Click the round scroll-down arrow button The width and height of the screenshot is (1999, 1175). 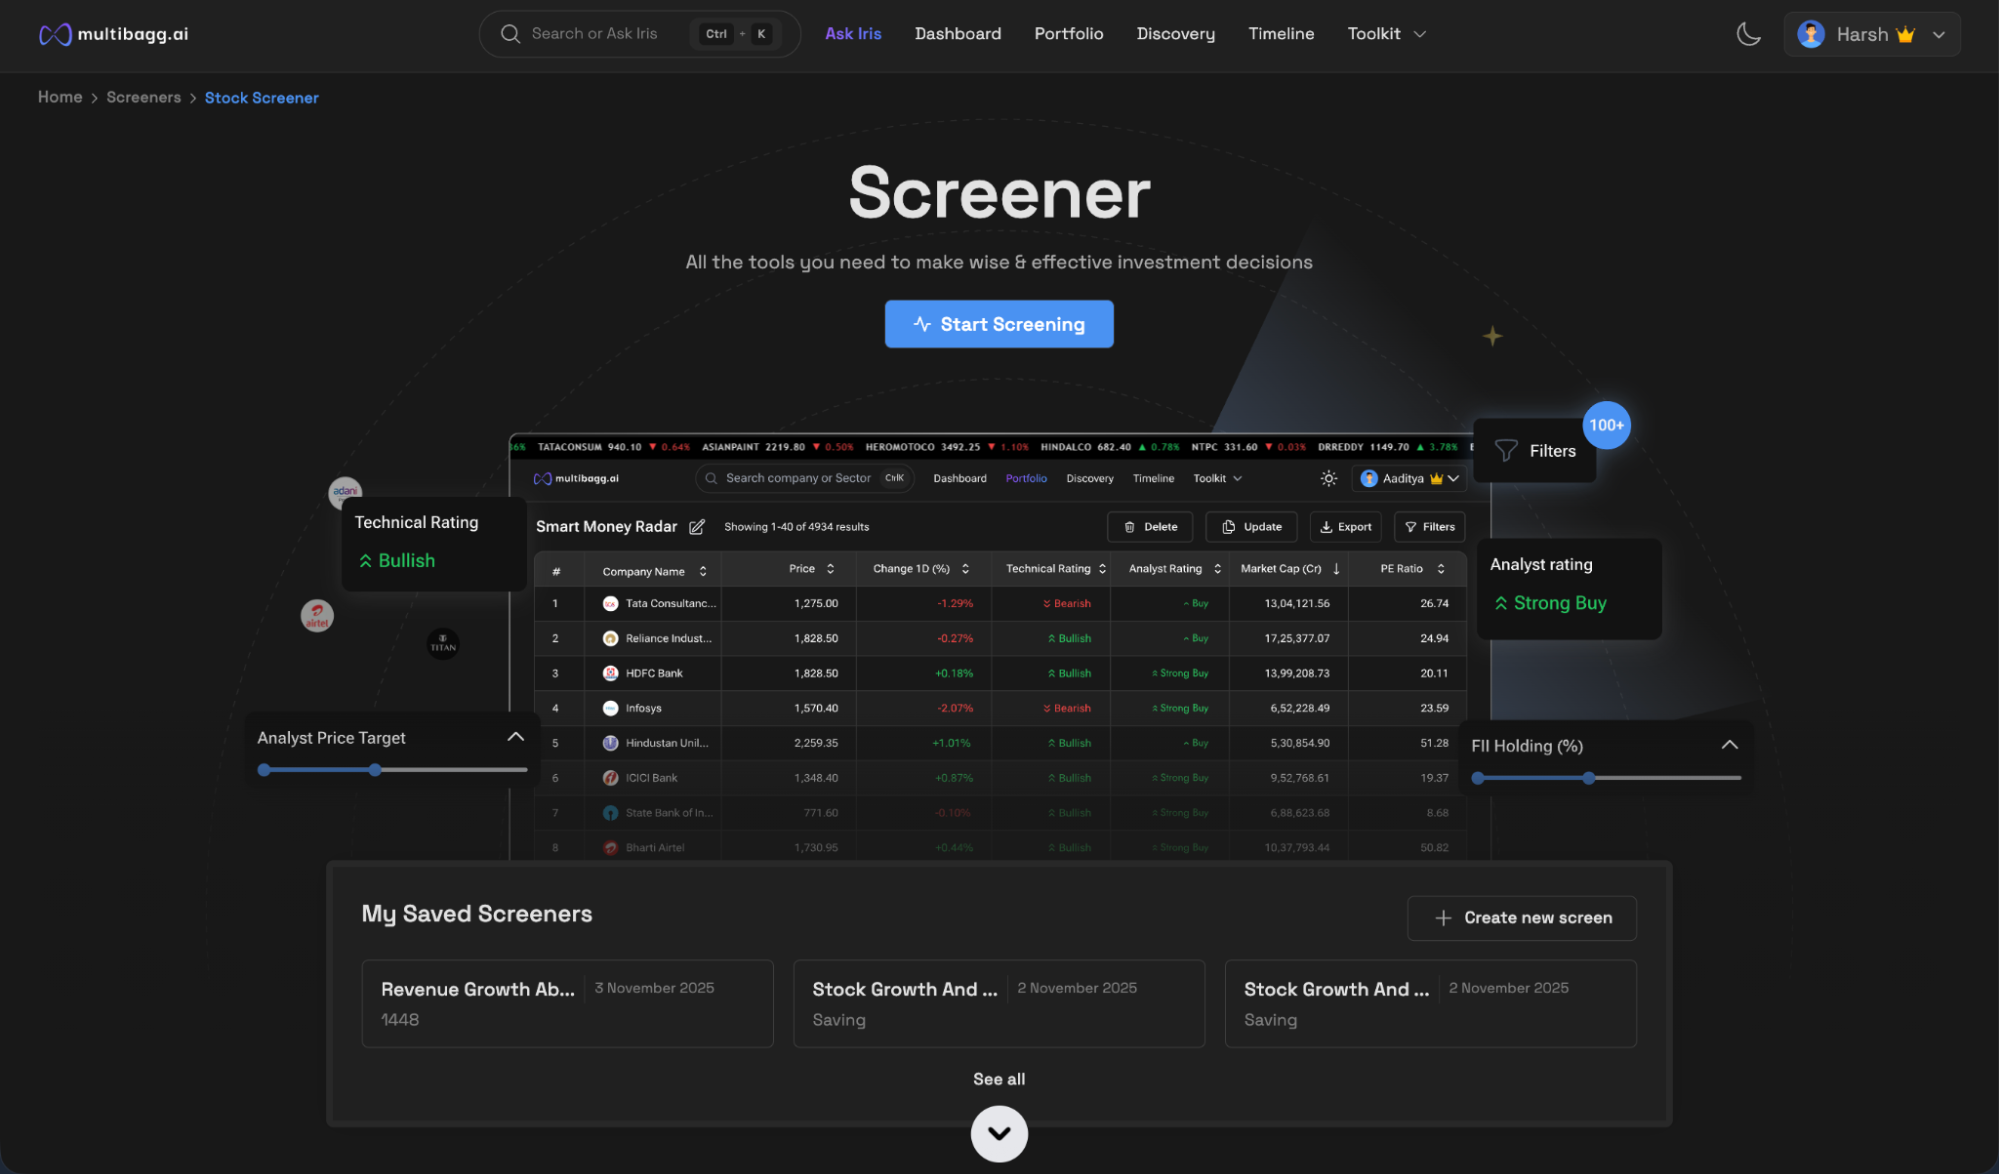point(998,1133)
